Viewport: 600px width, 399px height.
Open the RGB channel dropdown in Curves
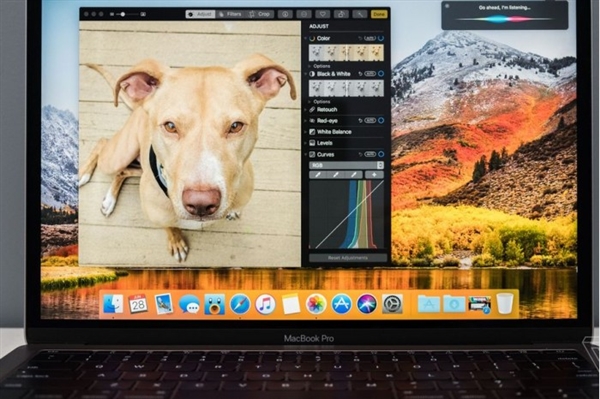pyautogui.click(x=346, y=165)
